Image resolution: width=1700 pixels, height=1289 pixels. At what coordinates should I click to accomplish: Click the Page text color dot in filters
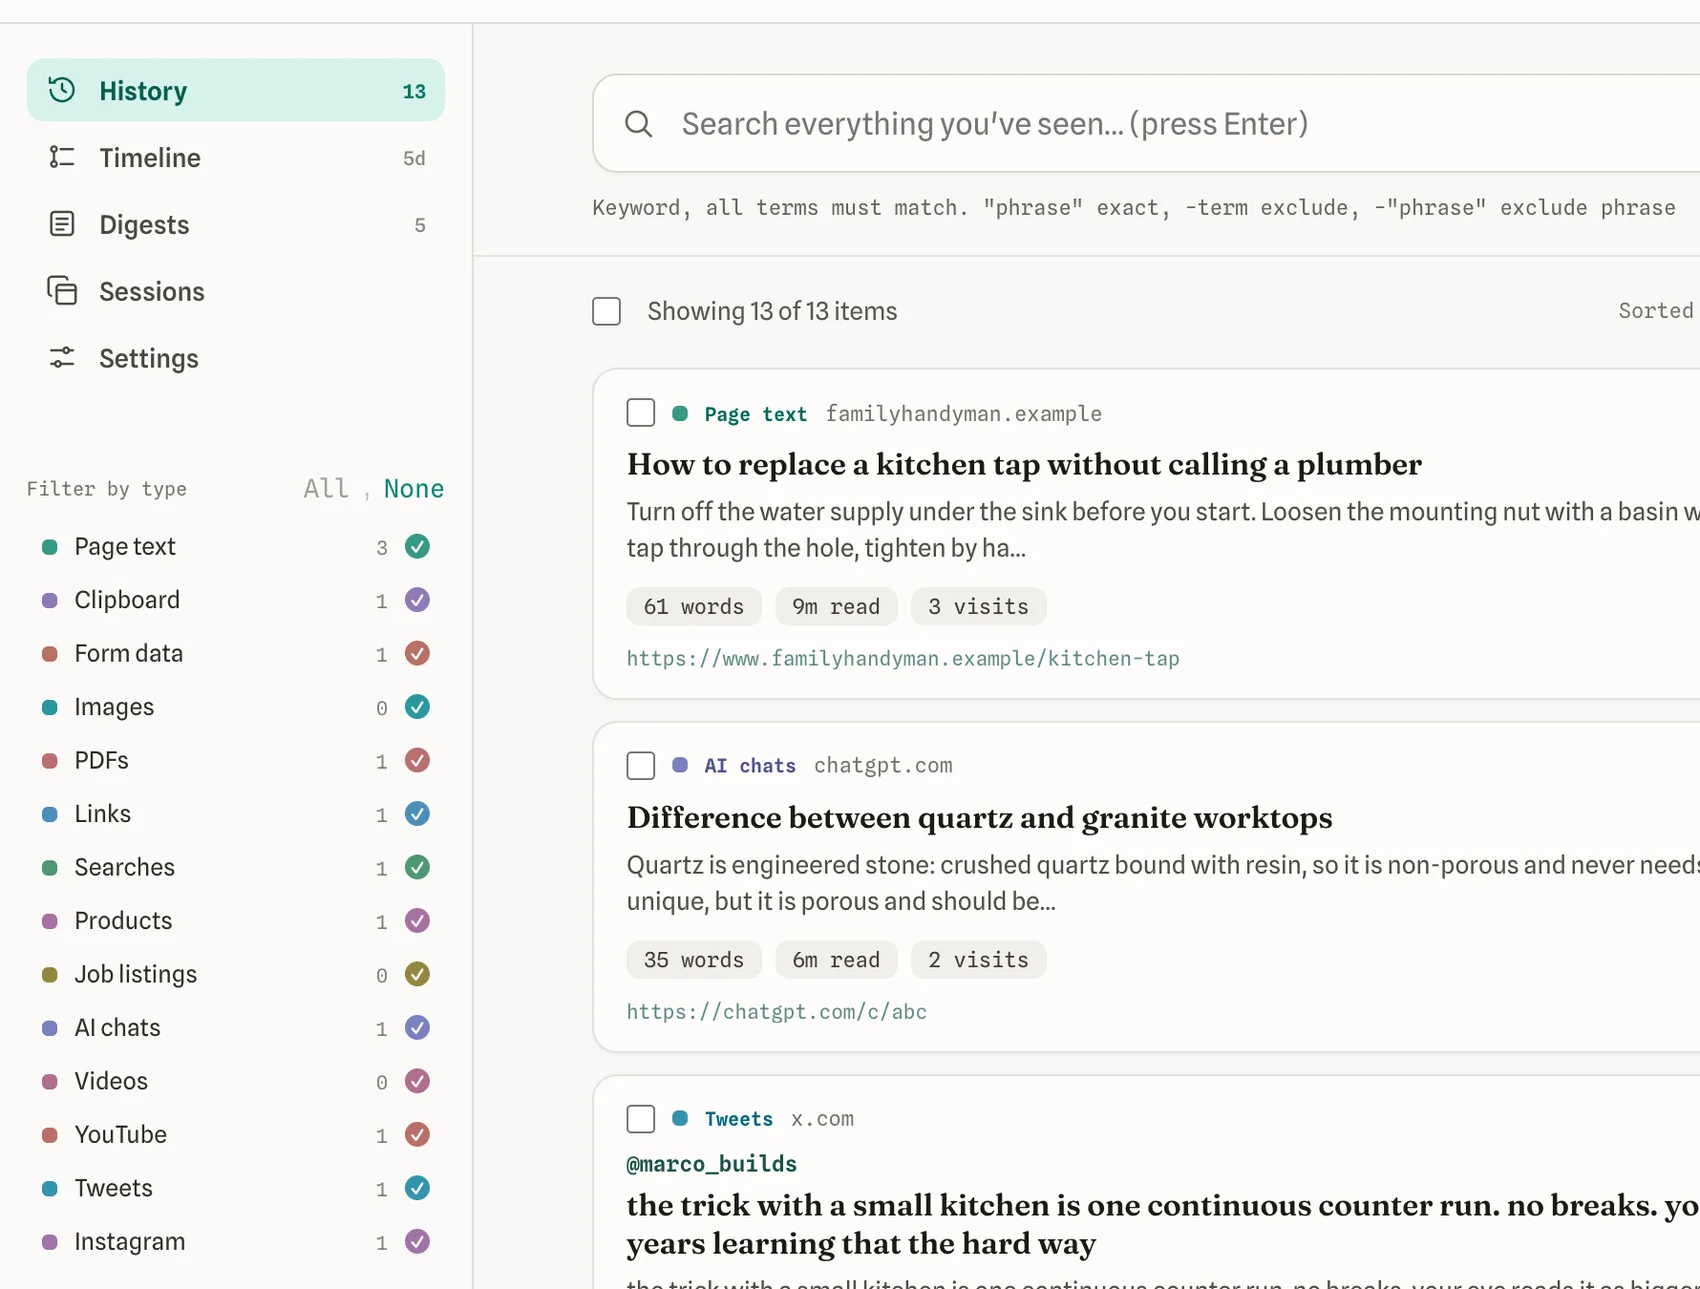49,547
